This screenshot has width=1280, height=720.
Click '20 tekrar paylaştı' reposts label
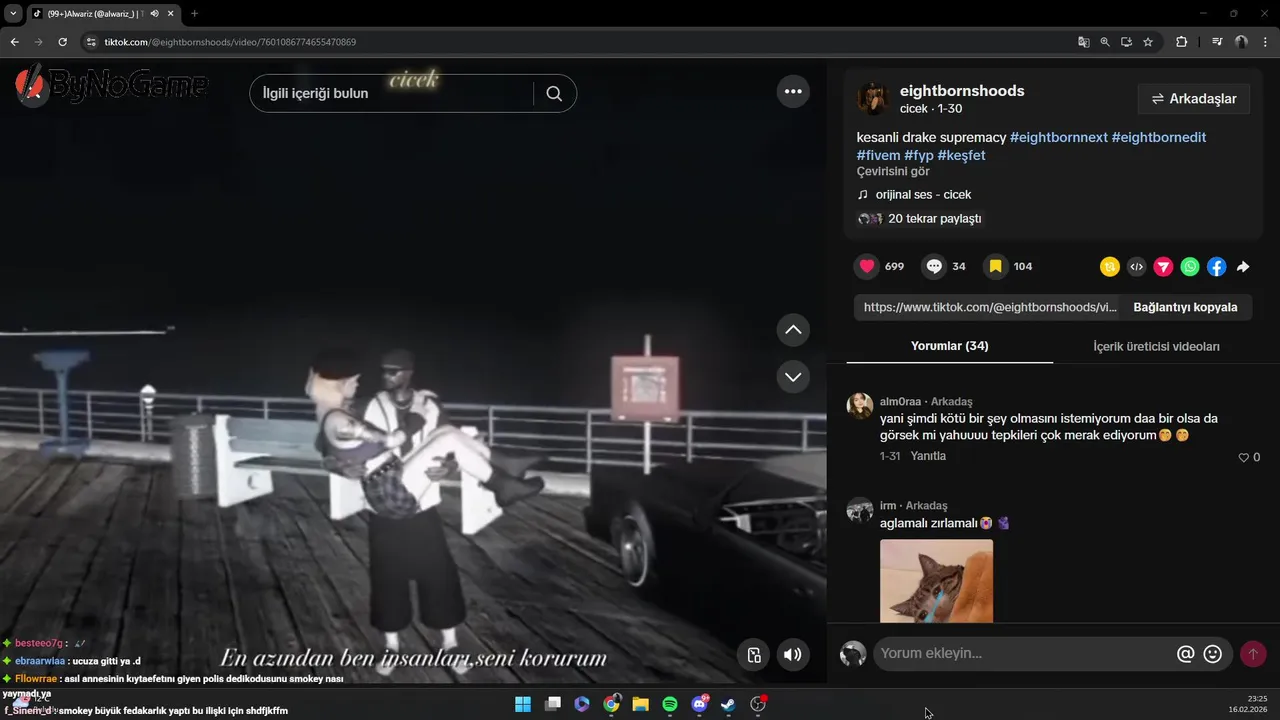click(935, 219)
